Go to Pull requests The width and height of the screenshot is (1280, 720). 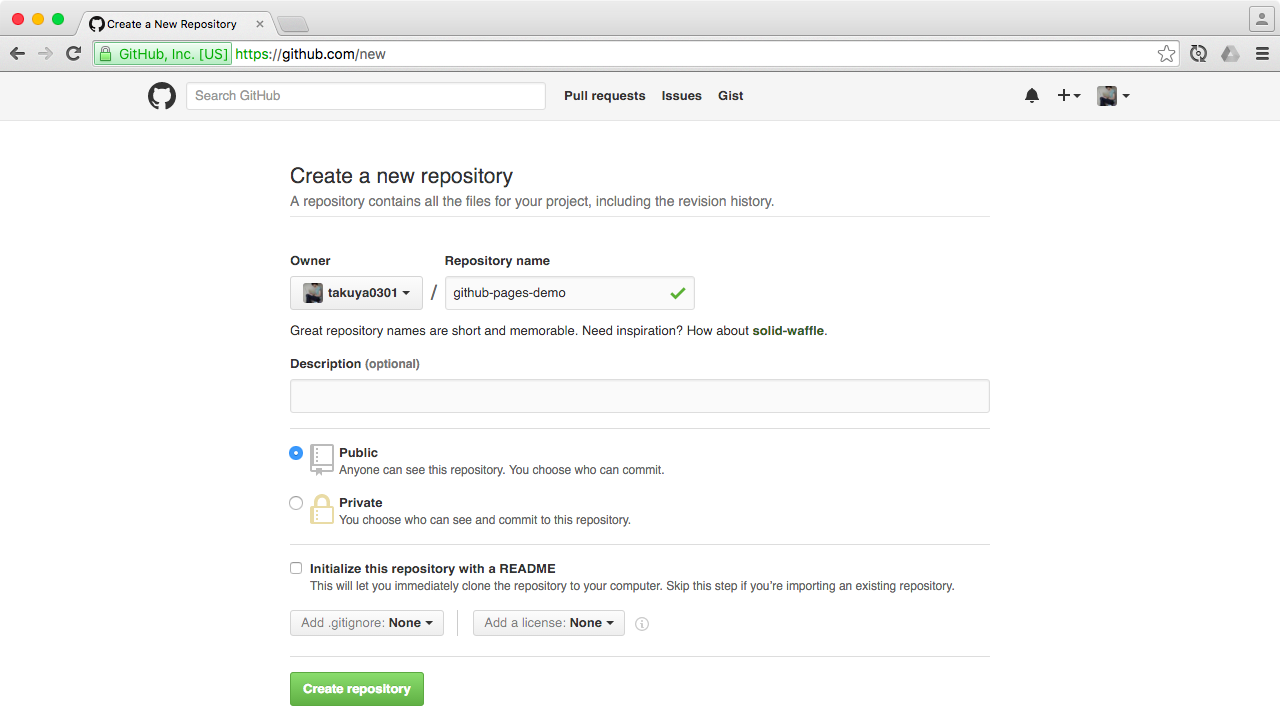tap(604, 95)
